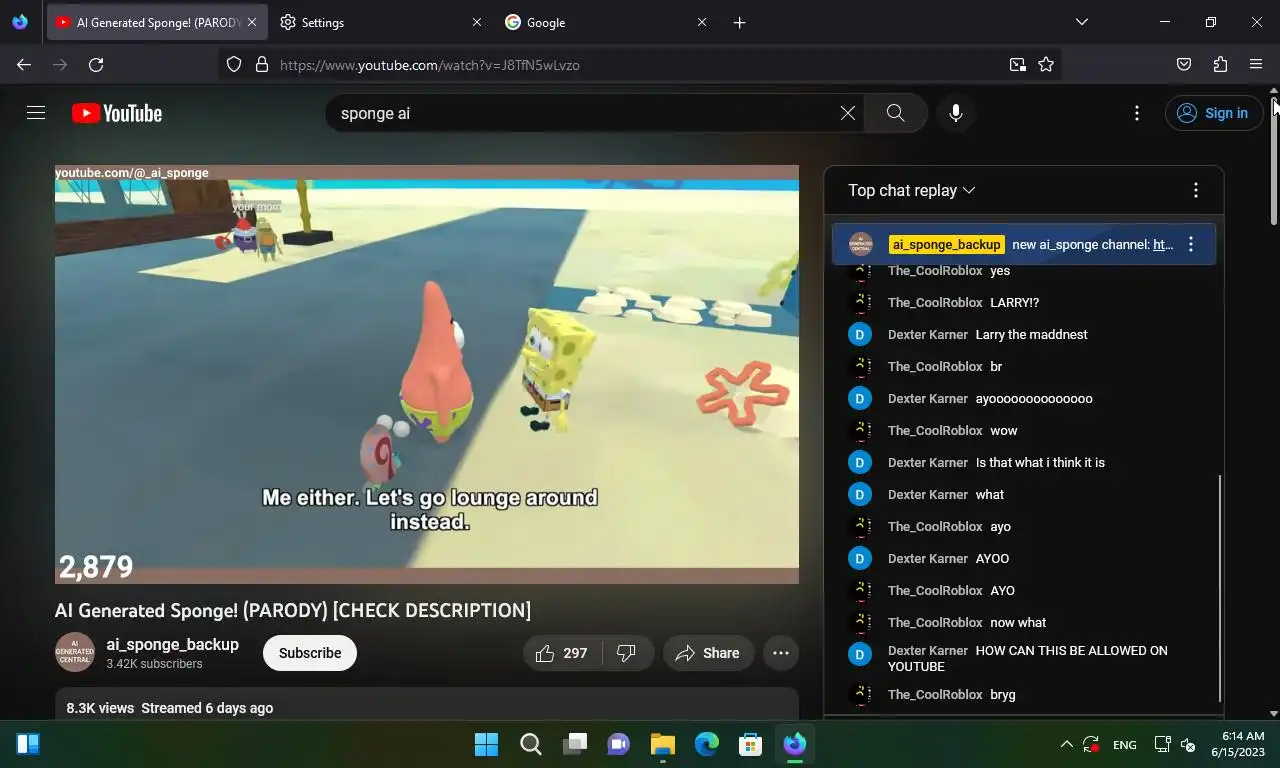
Task: Open a new browser tab
Action: 740,22
